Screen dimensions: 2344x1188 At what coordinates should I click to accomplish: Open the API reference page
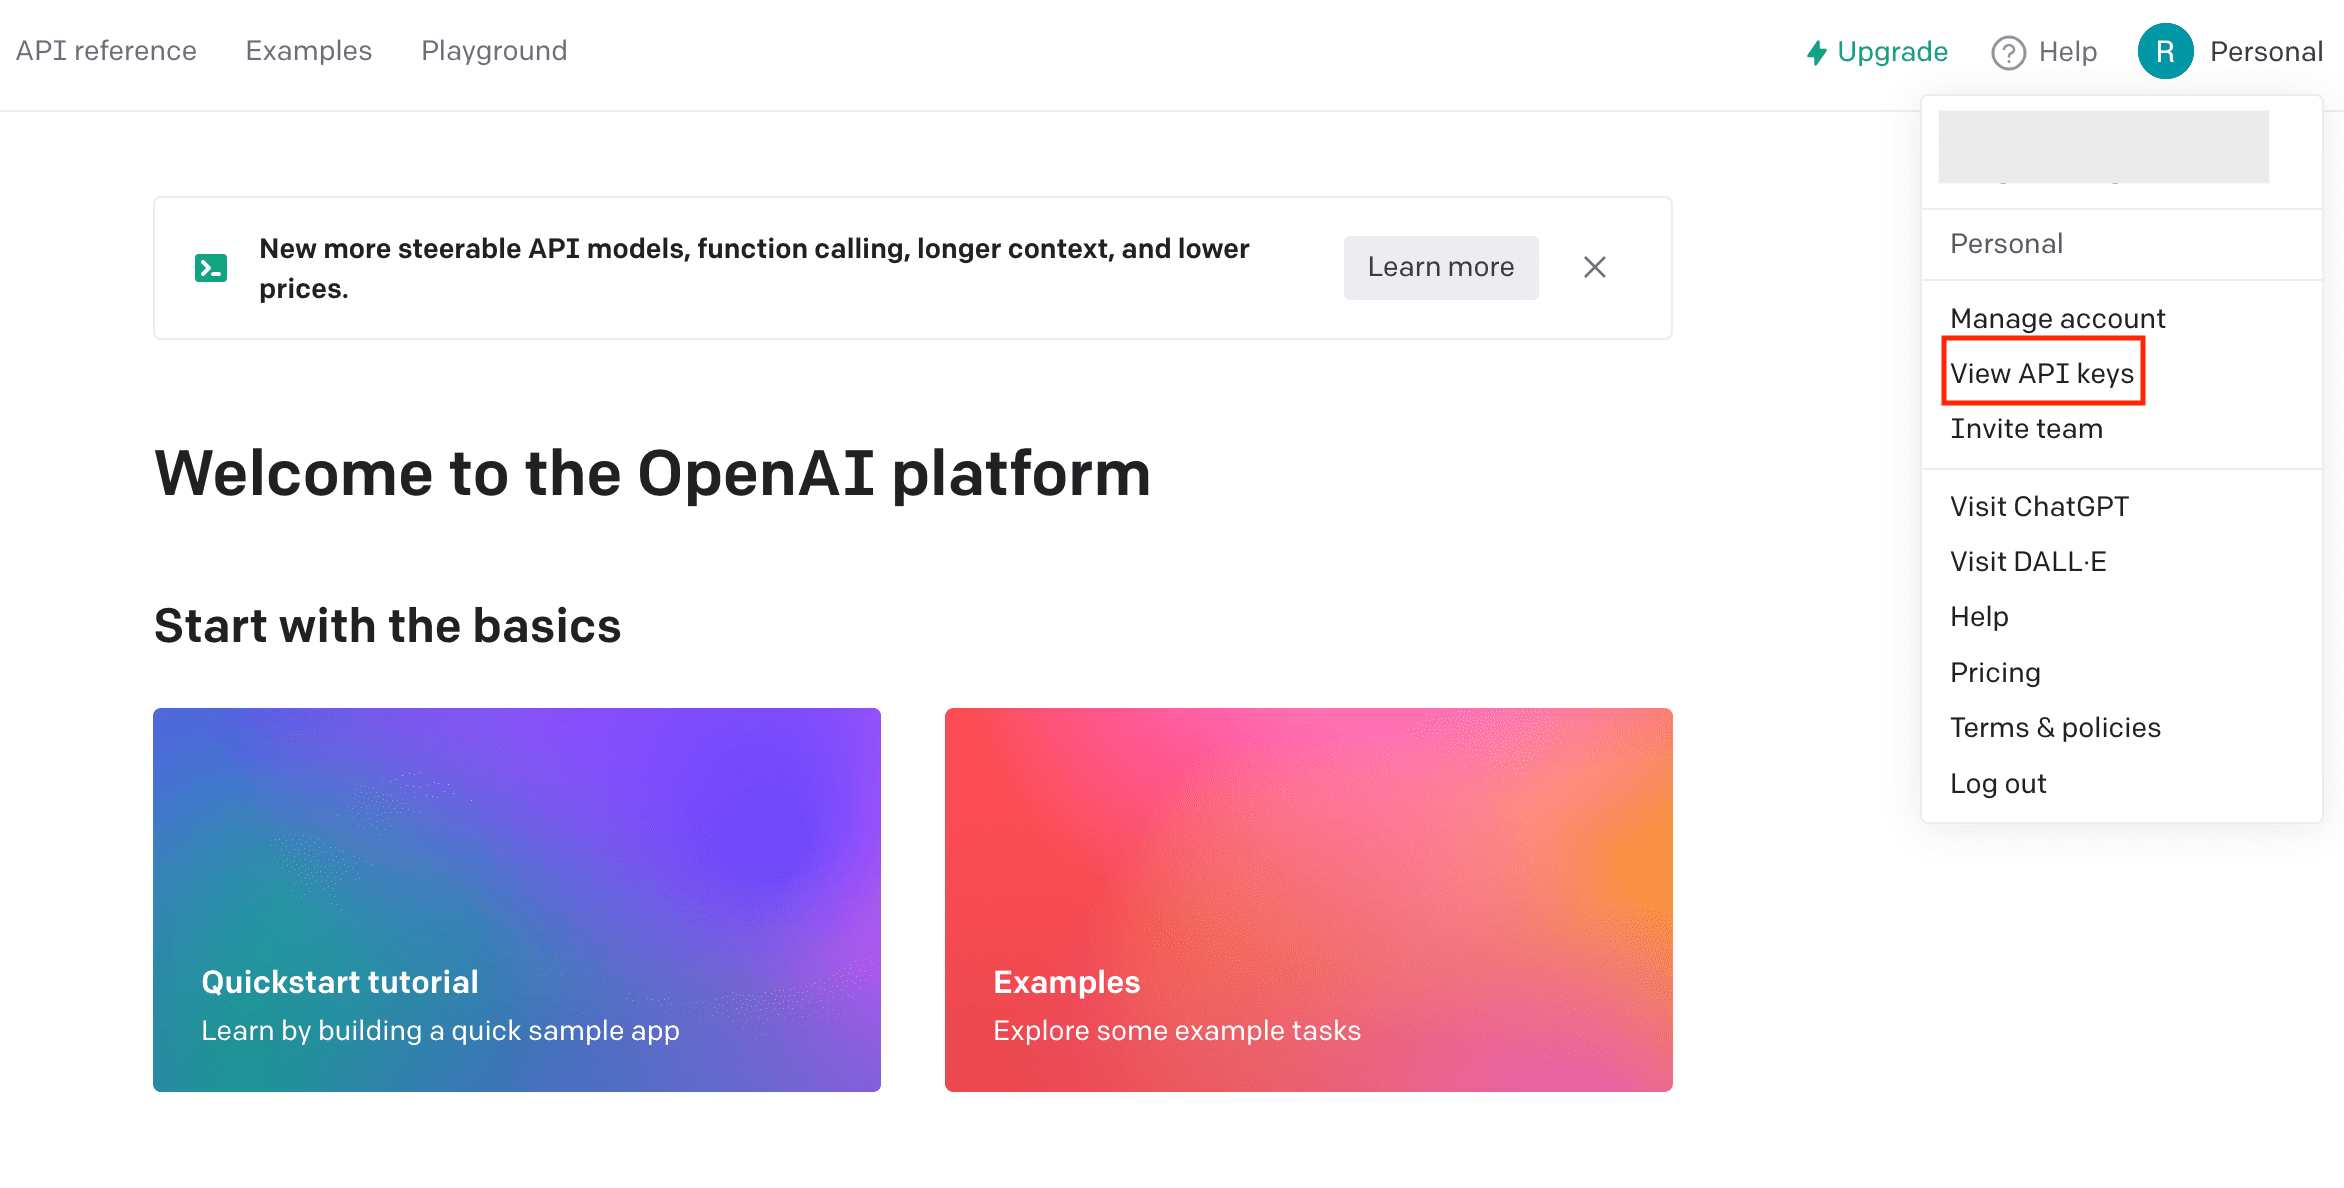tap(106, 51)
